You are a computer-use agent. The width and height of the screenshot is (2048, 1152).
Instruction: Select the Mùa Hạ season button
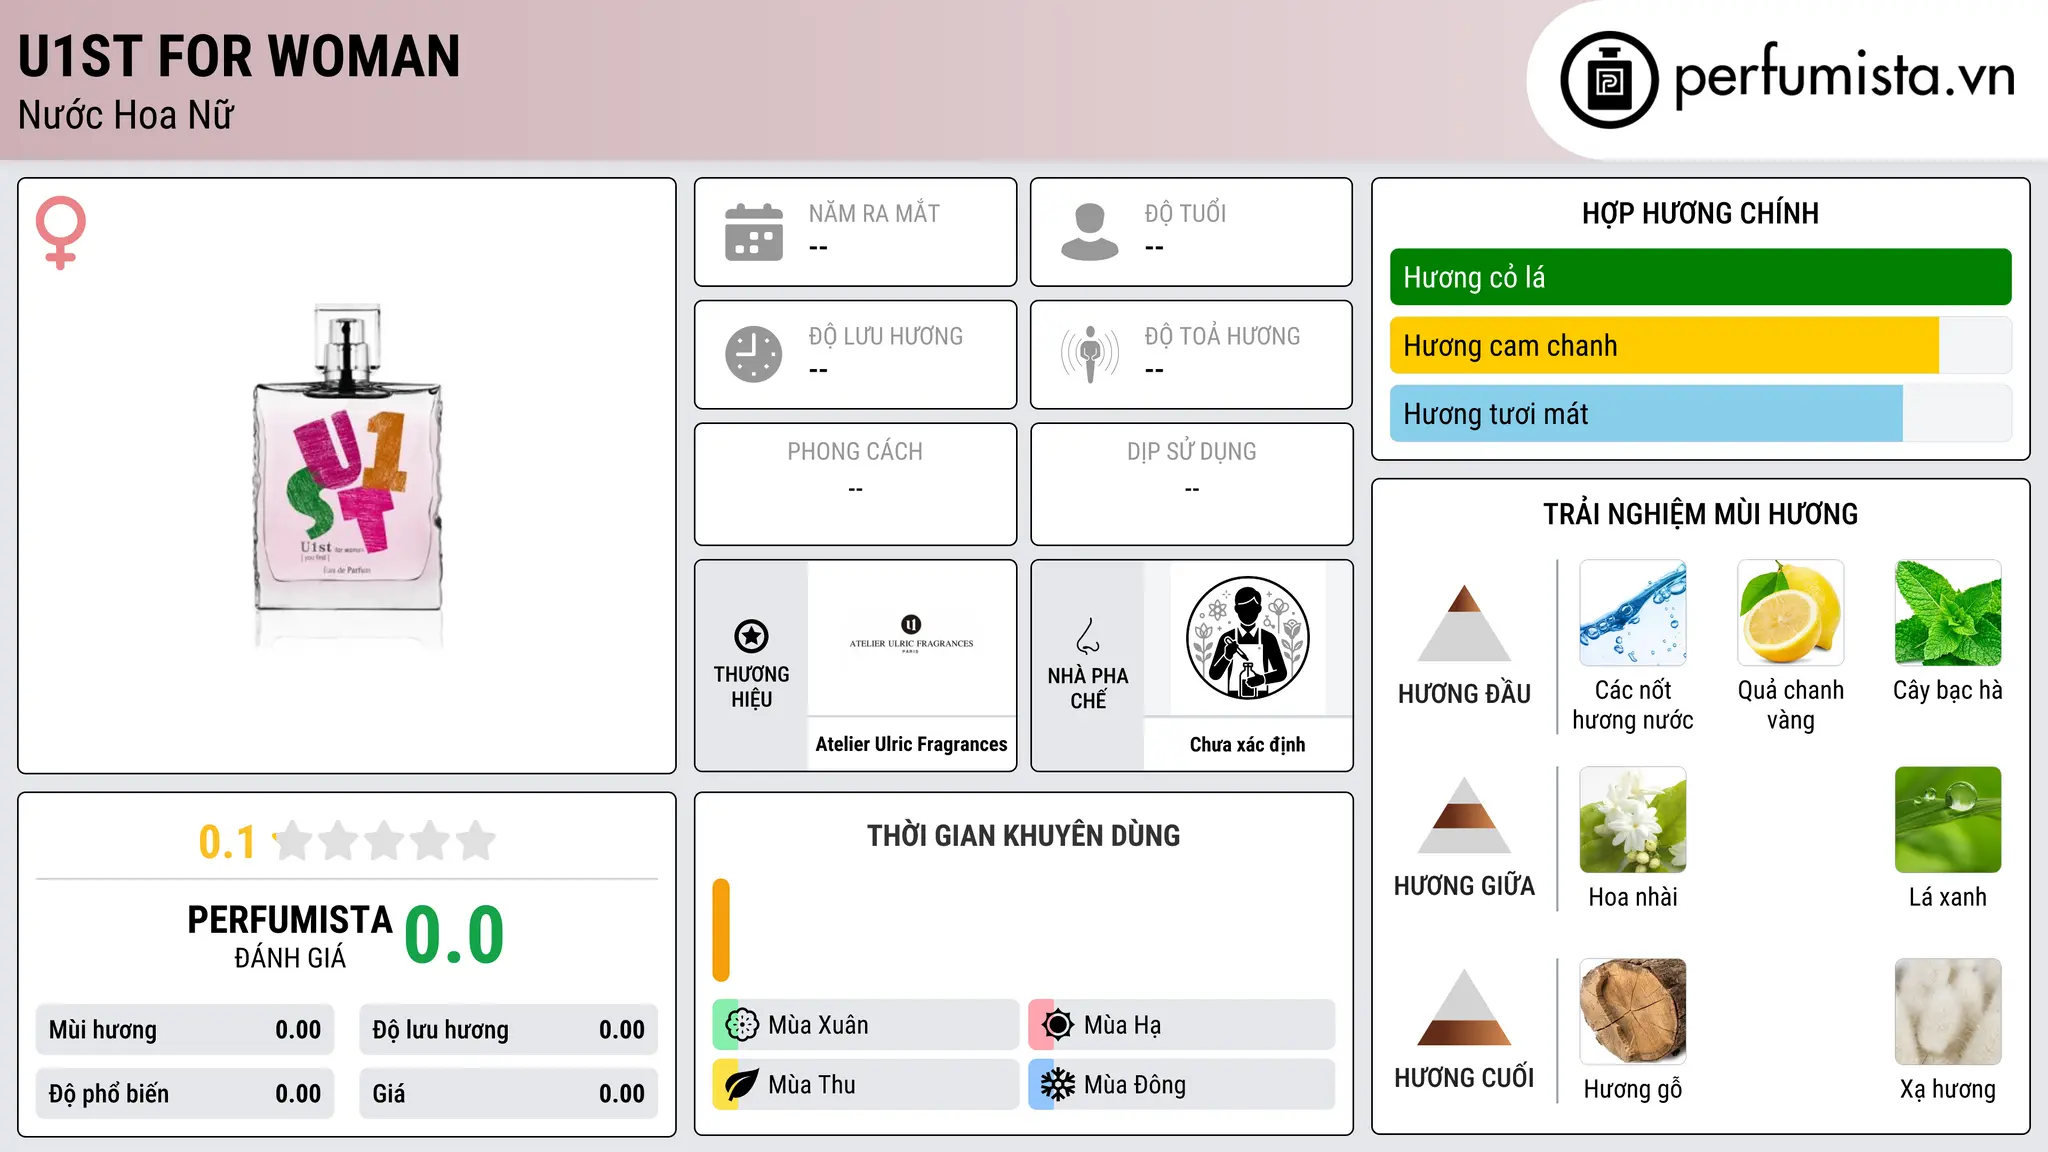pos(1181,1025)
